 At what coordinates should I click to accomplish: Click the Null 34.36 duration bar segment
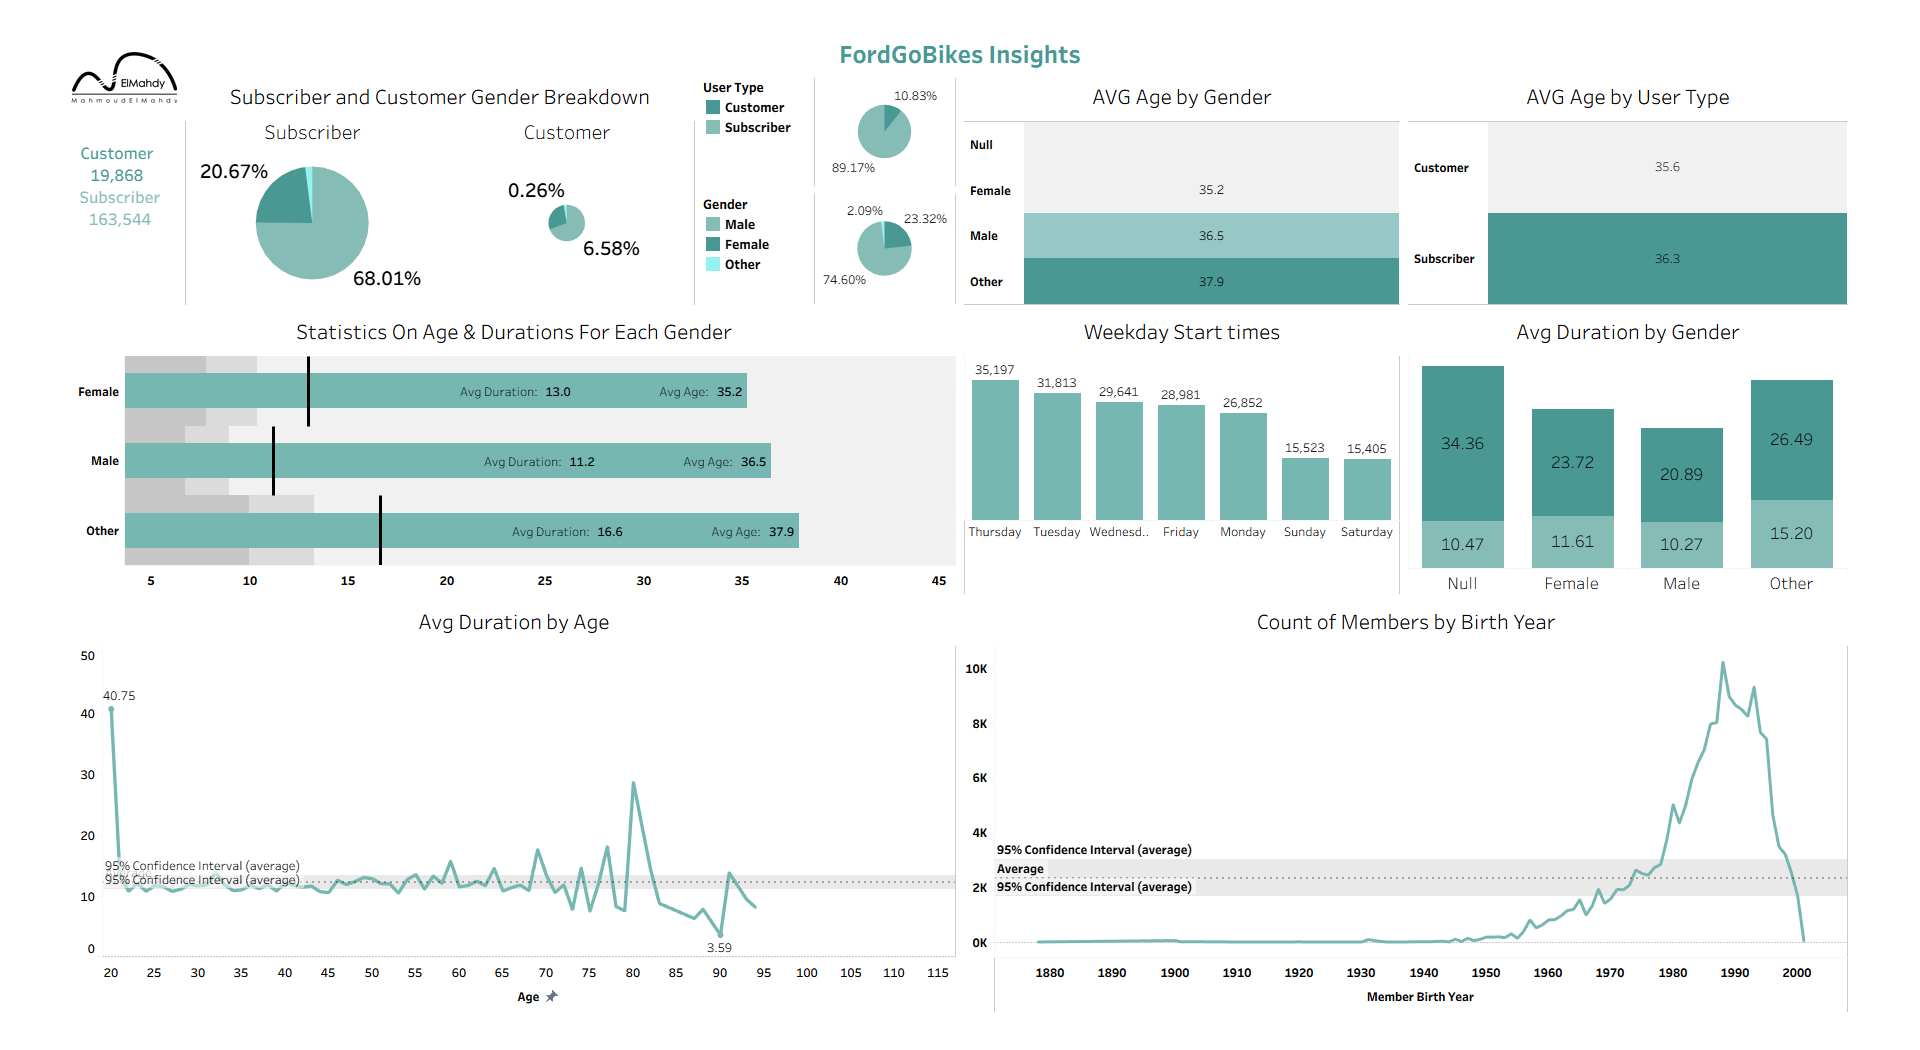tap(1462, 443)
